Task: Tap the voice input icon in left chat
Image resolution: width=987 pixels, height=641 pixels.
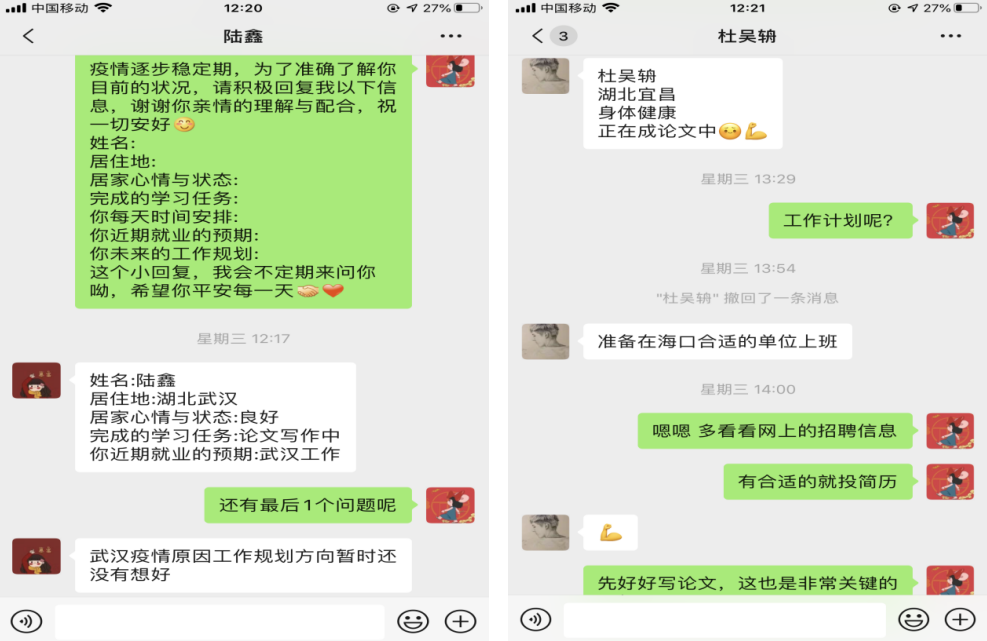Action: tap(26, 621)
